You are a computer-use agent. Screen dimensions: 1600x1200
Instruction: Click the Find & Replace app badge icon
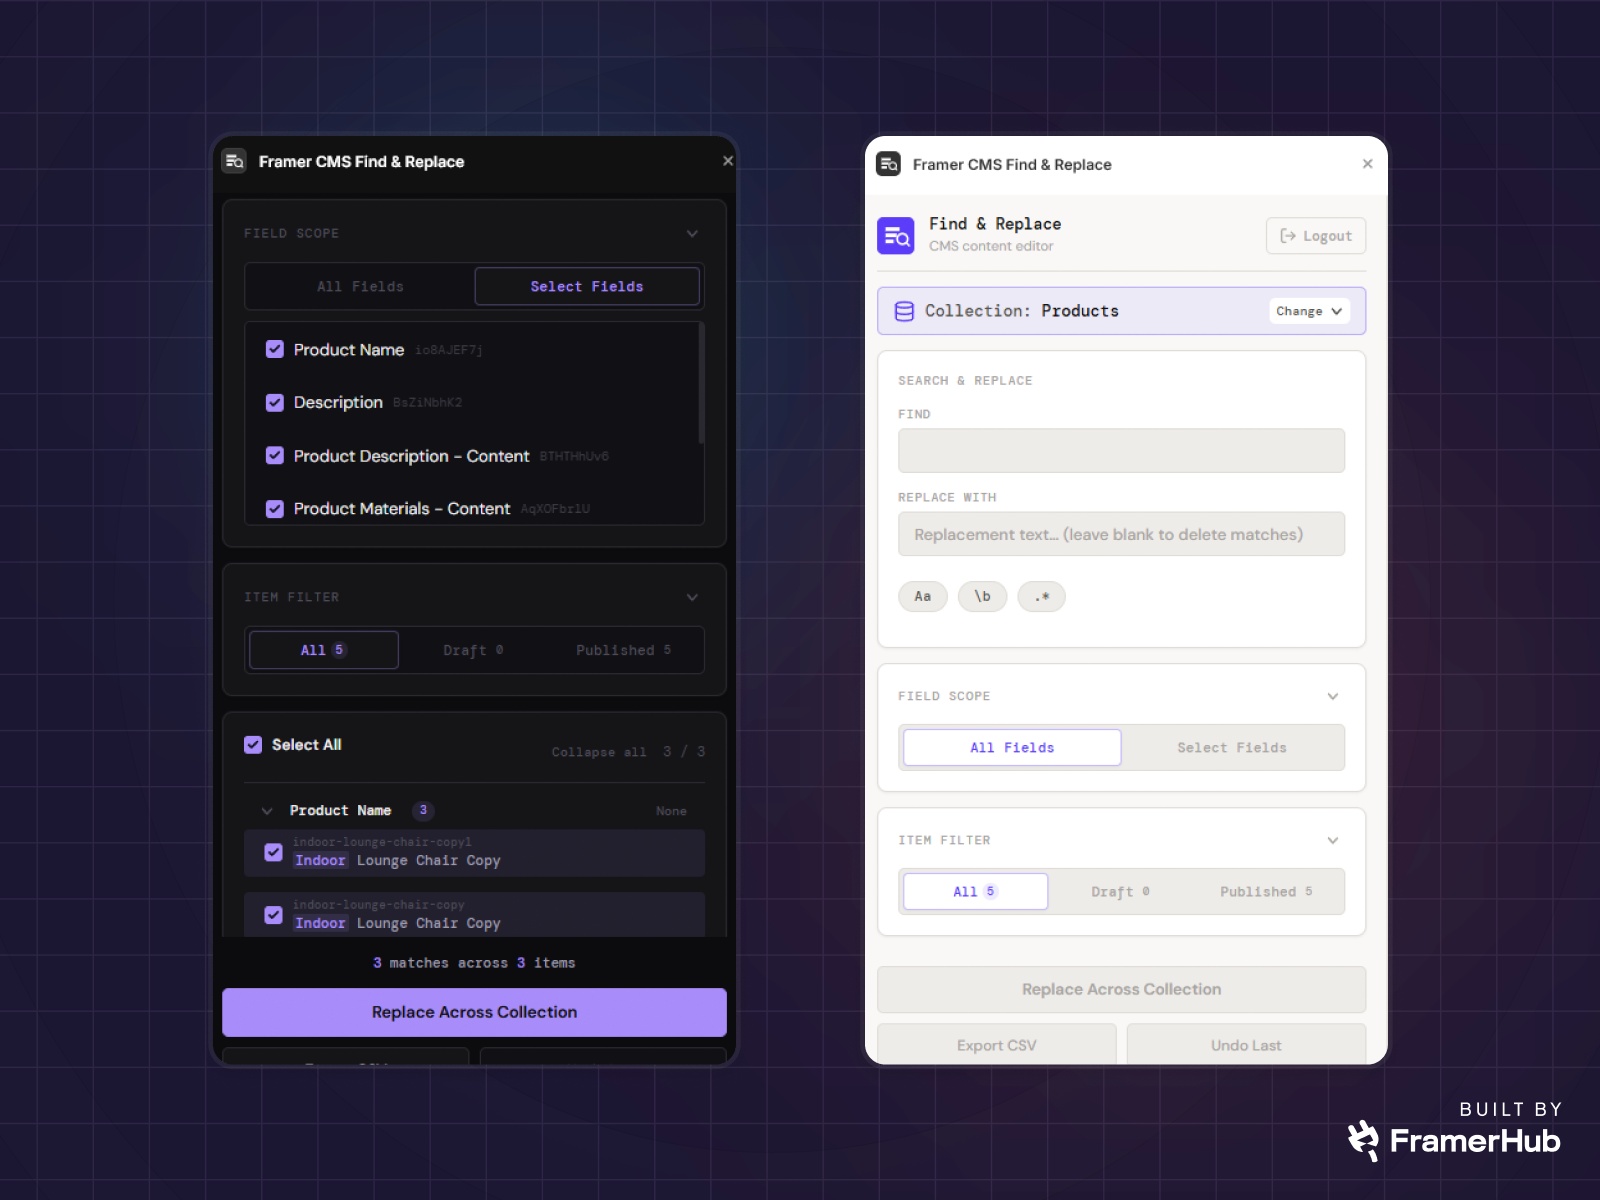(x=896, y=236)
